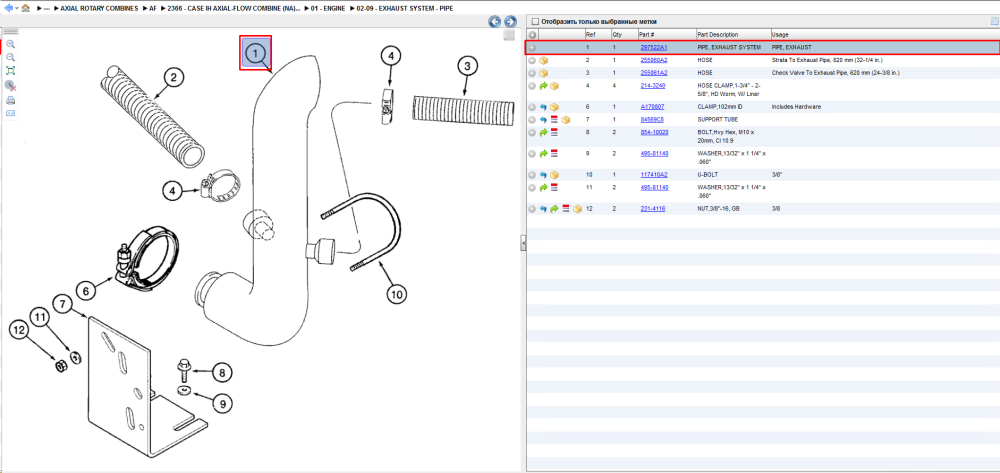The height and width of the screenshot is (473, 1000).
Task: Click the red list icon in the SUPPORT TUBE row
Action: (554, 120)
